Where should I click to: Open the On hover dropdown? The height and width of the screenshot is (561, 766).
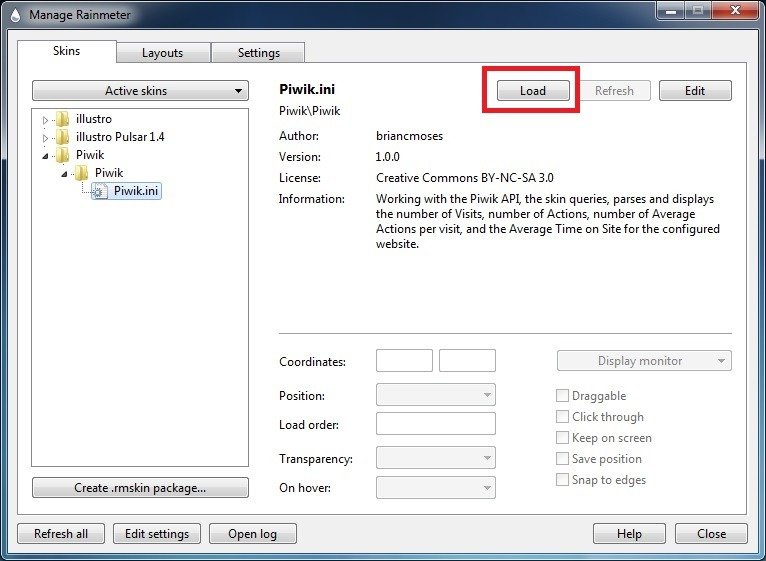[x=436, y=487]
